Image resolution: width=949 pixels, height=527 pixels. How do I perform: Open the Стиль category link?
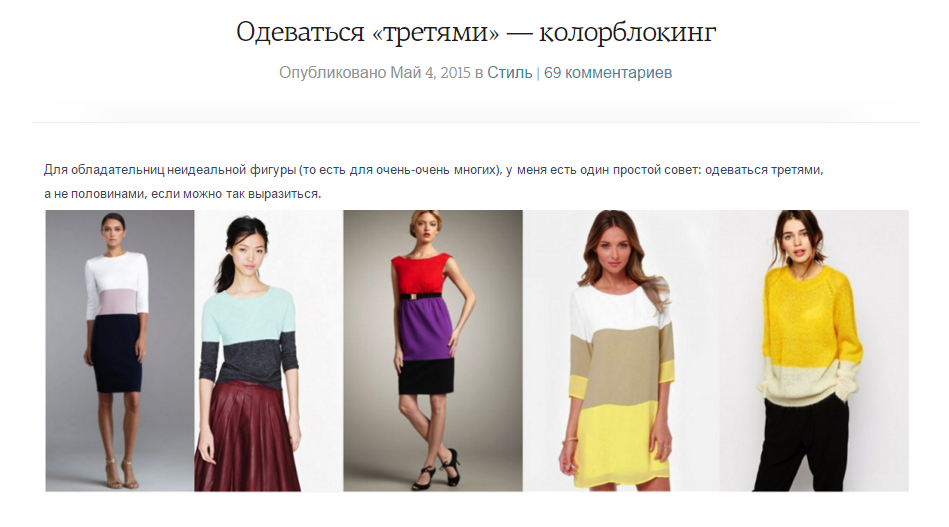[510, 73]
